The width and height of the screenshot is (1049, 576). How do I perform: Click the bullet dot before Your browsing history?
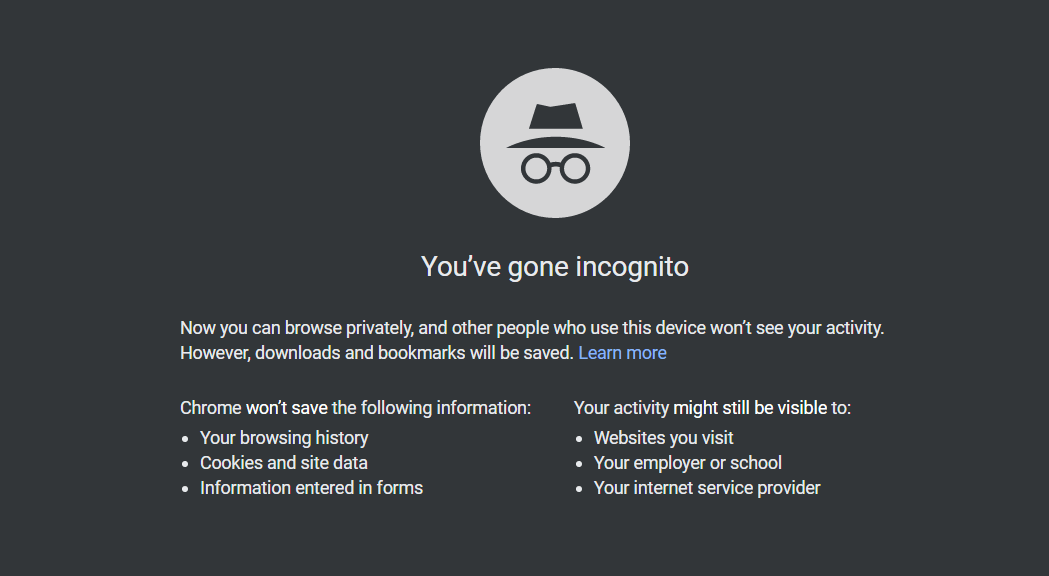185,439
